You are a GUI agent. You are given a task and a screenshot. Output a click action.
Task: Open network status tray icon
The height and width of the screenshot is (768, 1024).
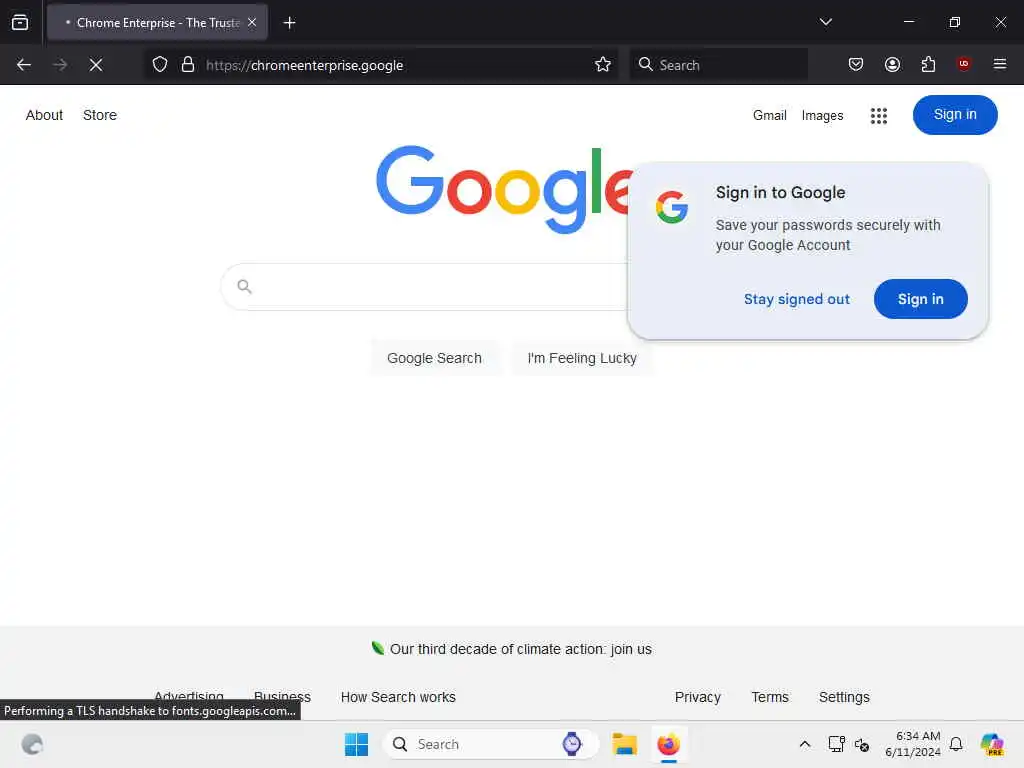[836, 744]
